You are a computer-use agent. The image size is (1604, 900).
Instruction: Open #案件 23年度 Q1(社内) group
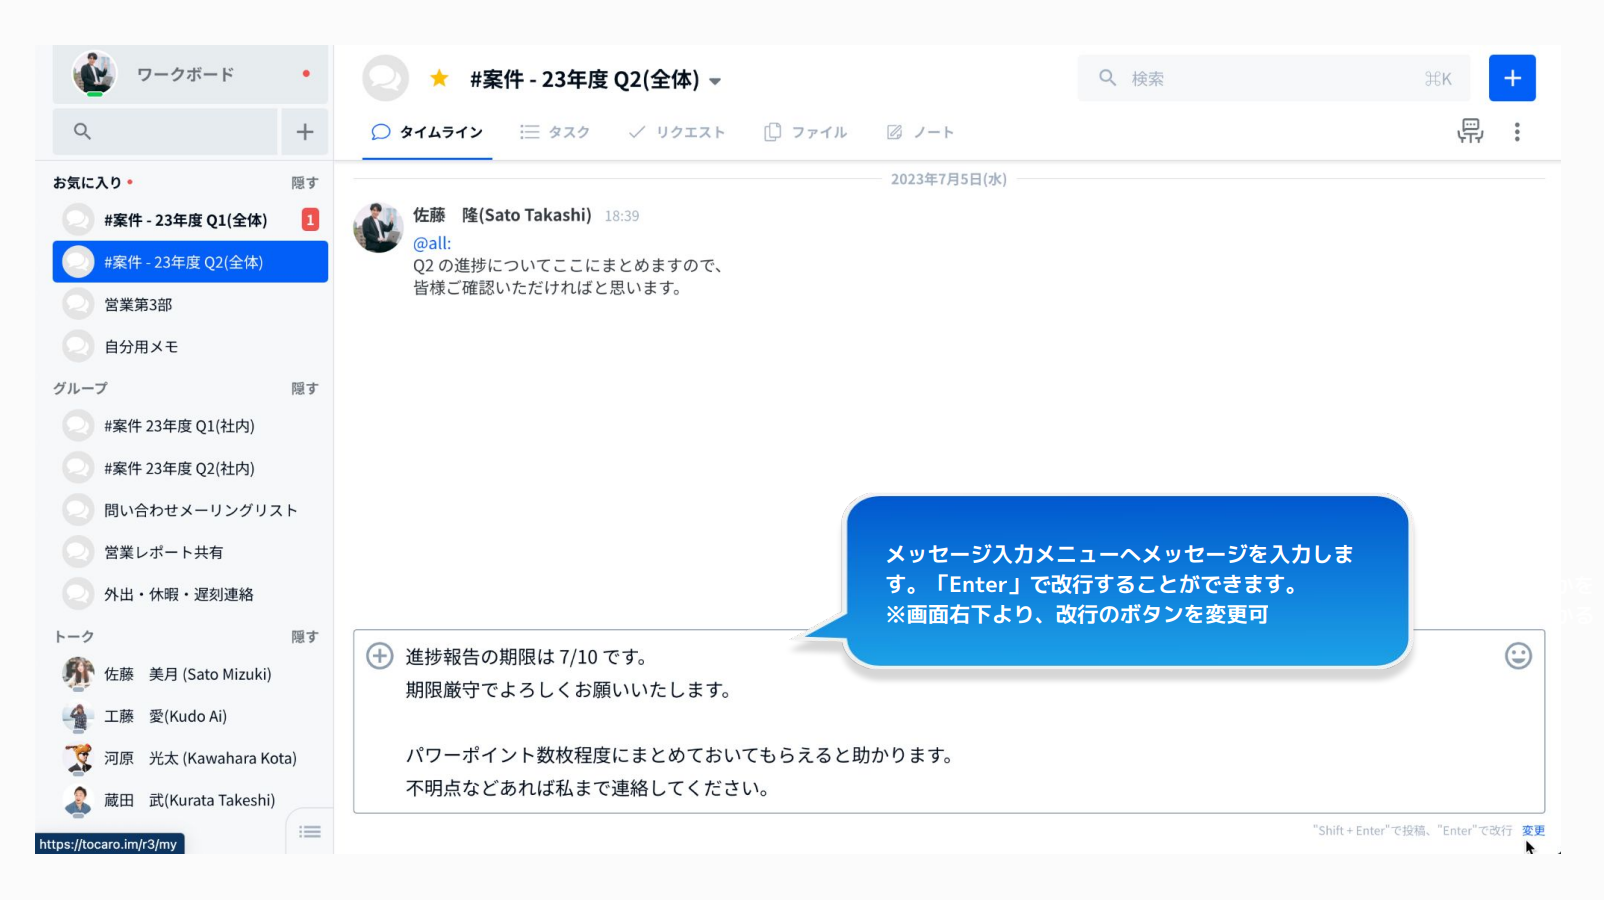(x=190, y=426)
